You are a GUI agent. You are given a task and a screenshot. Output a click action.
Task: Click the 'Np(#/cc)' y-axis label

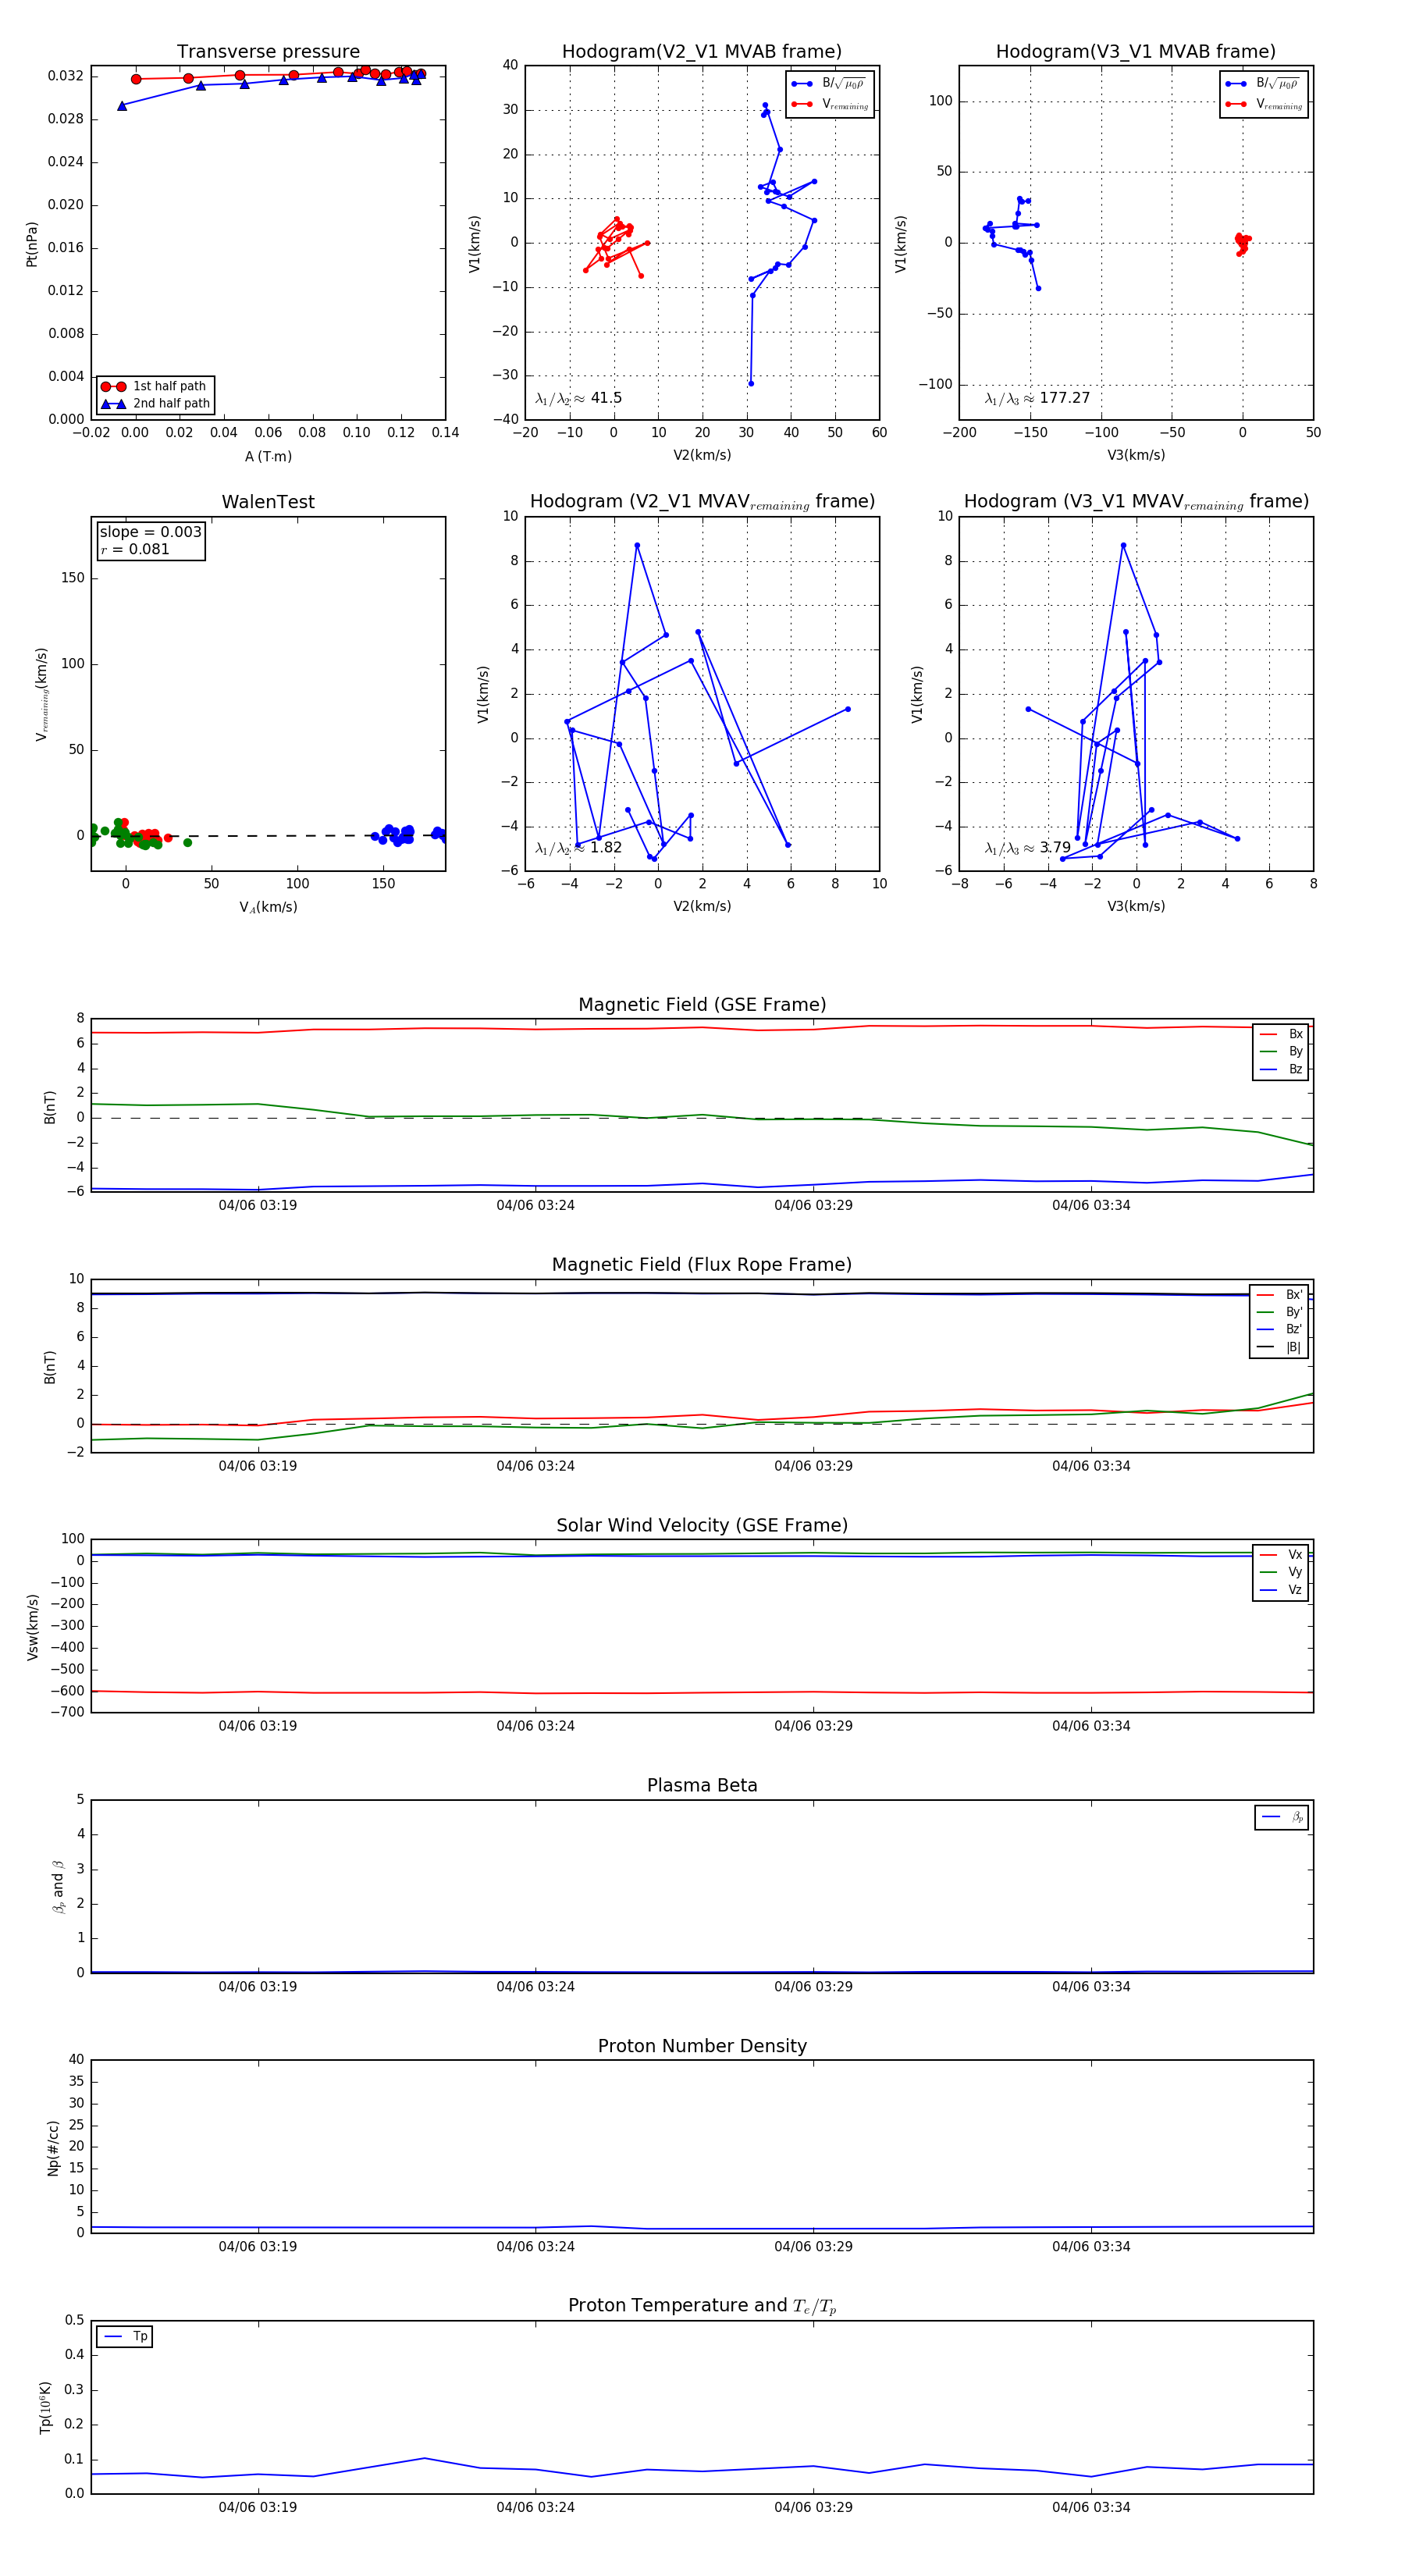(x=53, y=2148)
